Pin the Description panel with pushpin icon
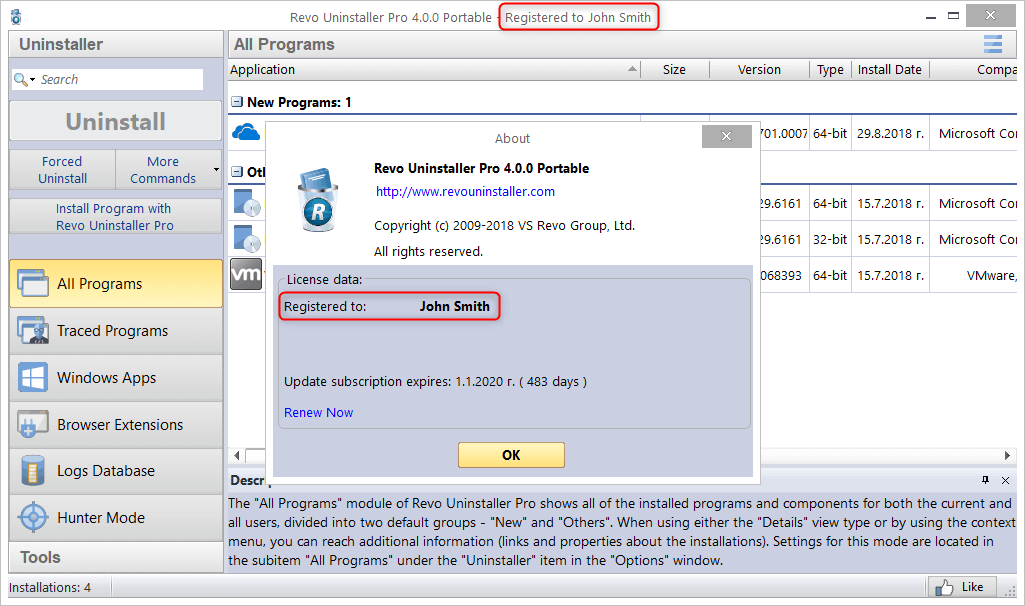 pyautogui.click(x=985, y=480)
